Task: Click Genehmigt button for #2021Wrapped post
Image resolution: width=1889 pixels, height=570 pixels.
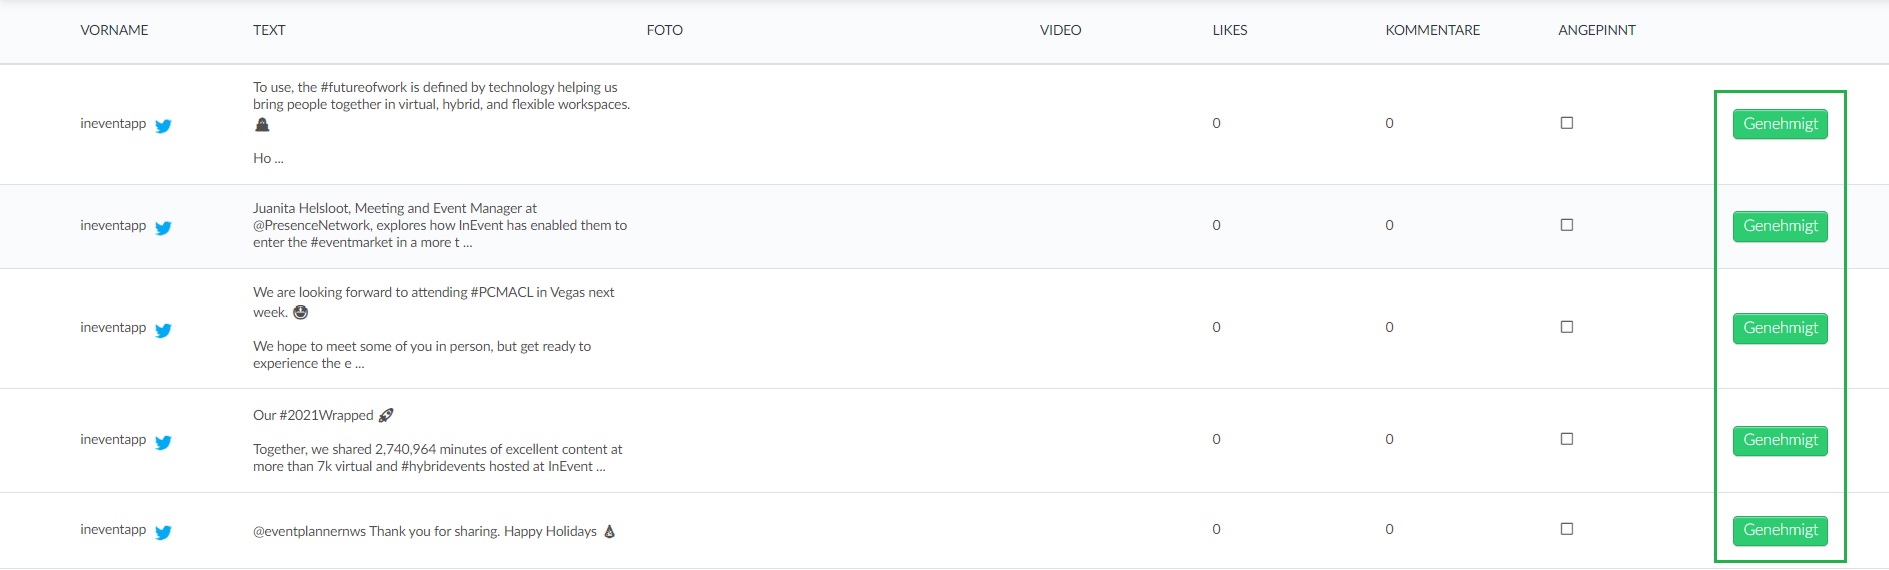Action: pyautogui.click(x=1780, y=440)
